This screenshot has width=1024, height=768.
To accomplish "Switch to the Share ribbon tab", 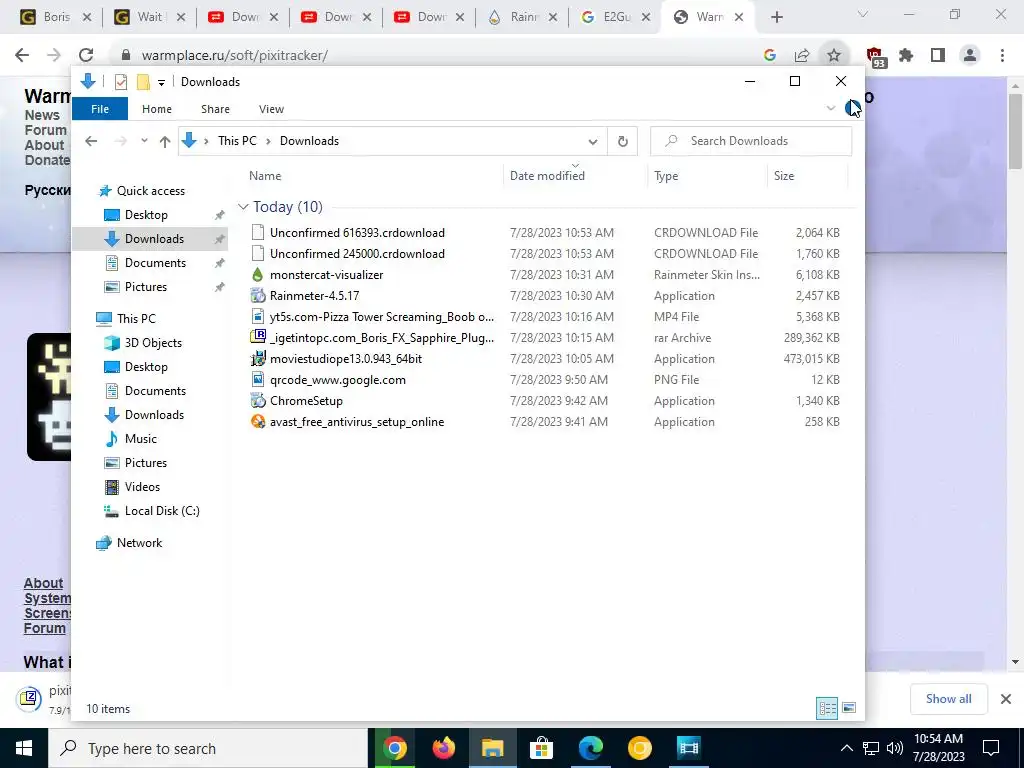I will (x=215, y=109).
